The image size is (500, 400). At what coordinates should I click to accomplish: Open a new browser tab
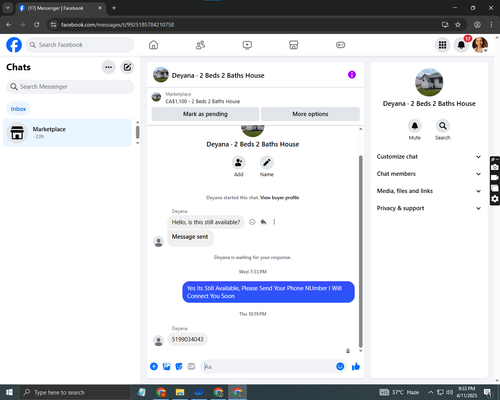(x=114, y=8)
